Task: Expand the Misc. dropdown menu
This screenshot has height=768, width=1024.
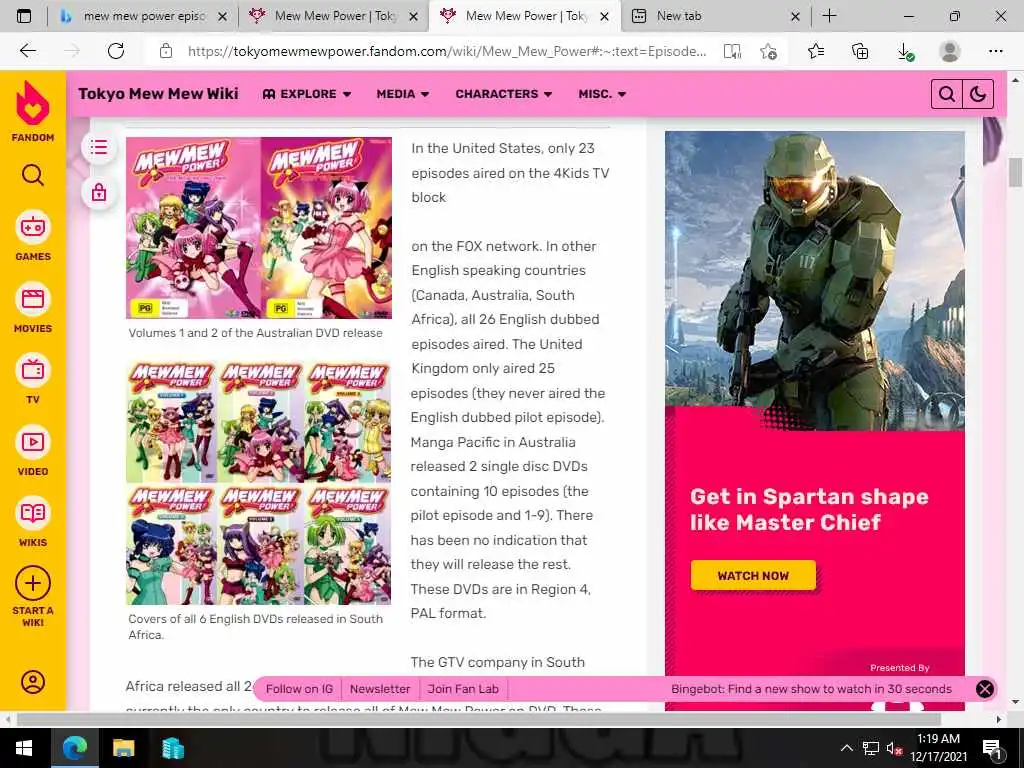Action: pyautogui.click(x=602, y=94)
